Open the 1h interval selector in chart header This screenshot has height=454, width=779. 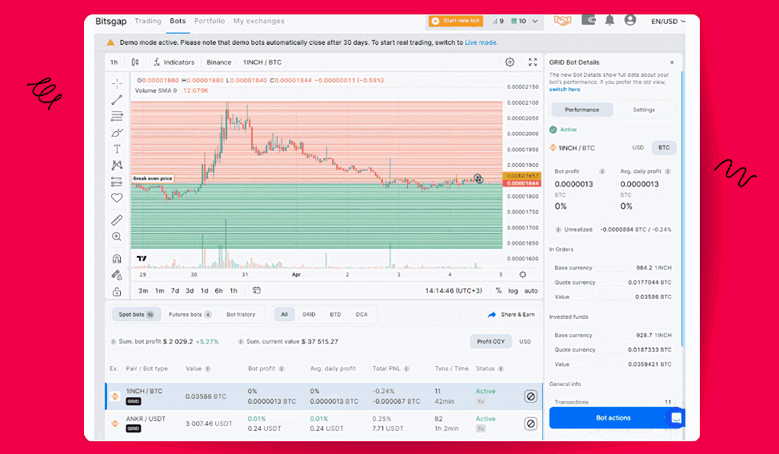pyautogui.click(x=114, y=62)
